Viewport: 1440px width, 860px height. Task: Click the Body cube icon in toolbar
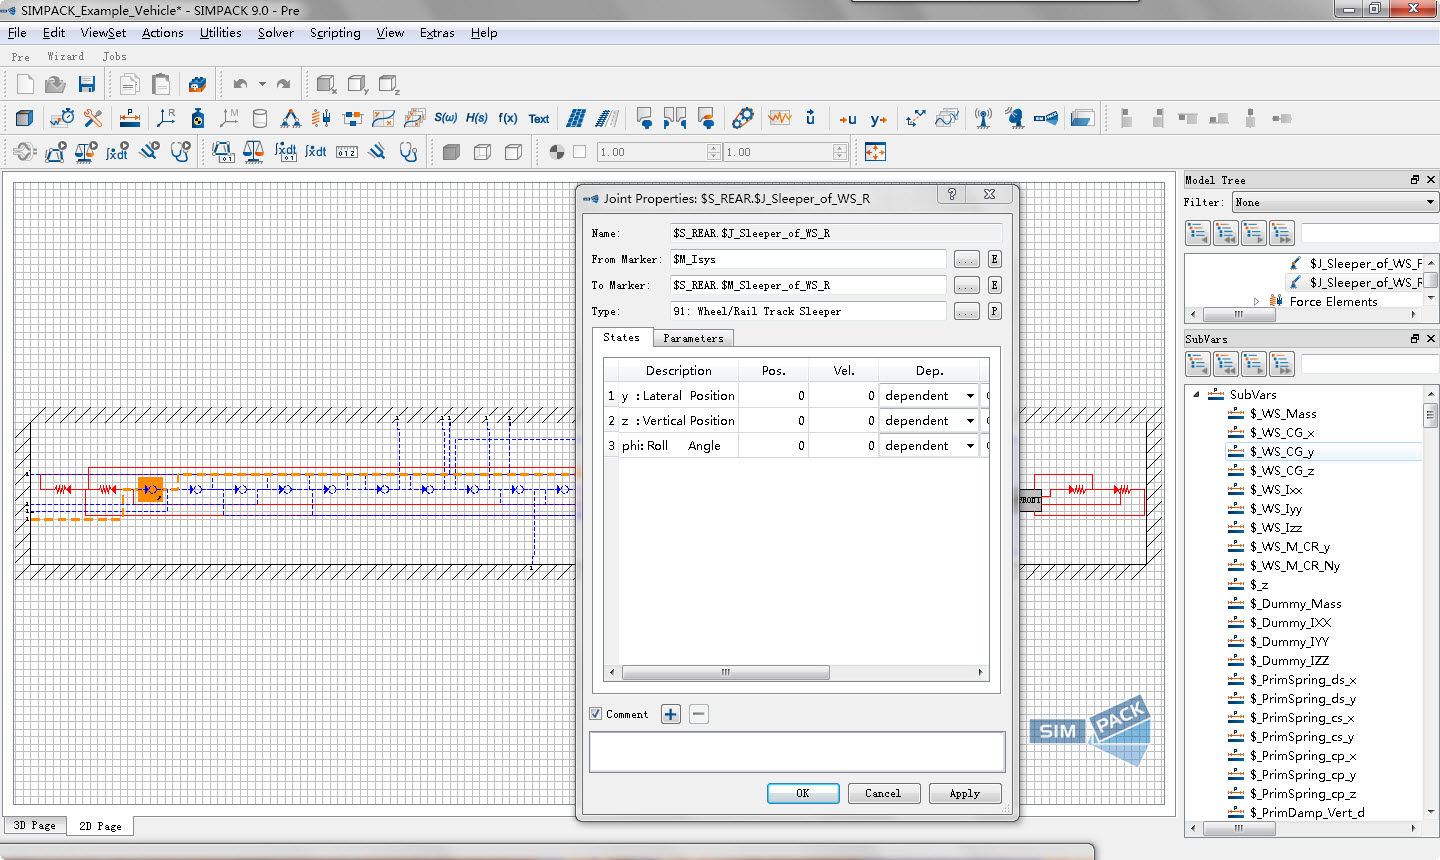click(25, 118)
